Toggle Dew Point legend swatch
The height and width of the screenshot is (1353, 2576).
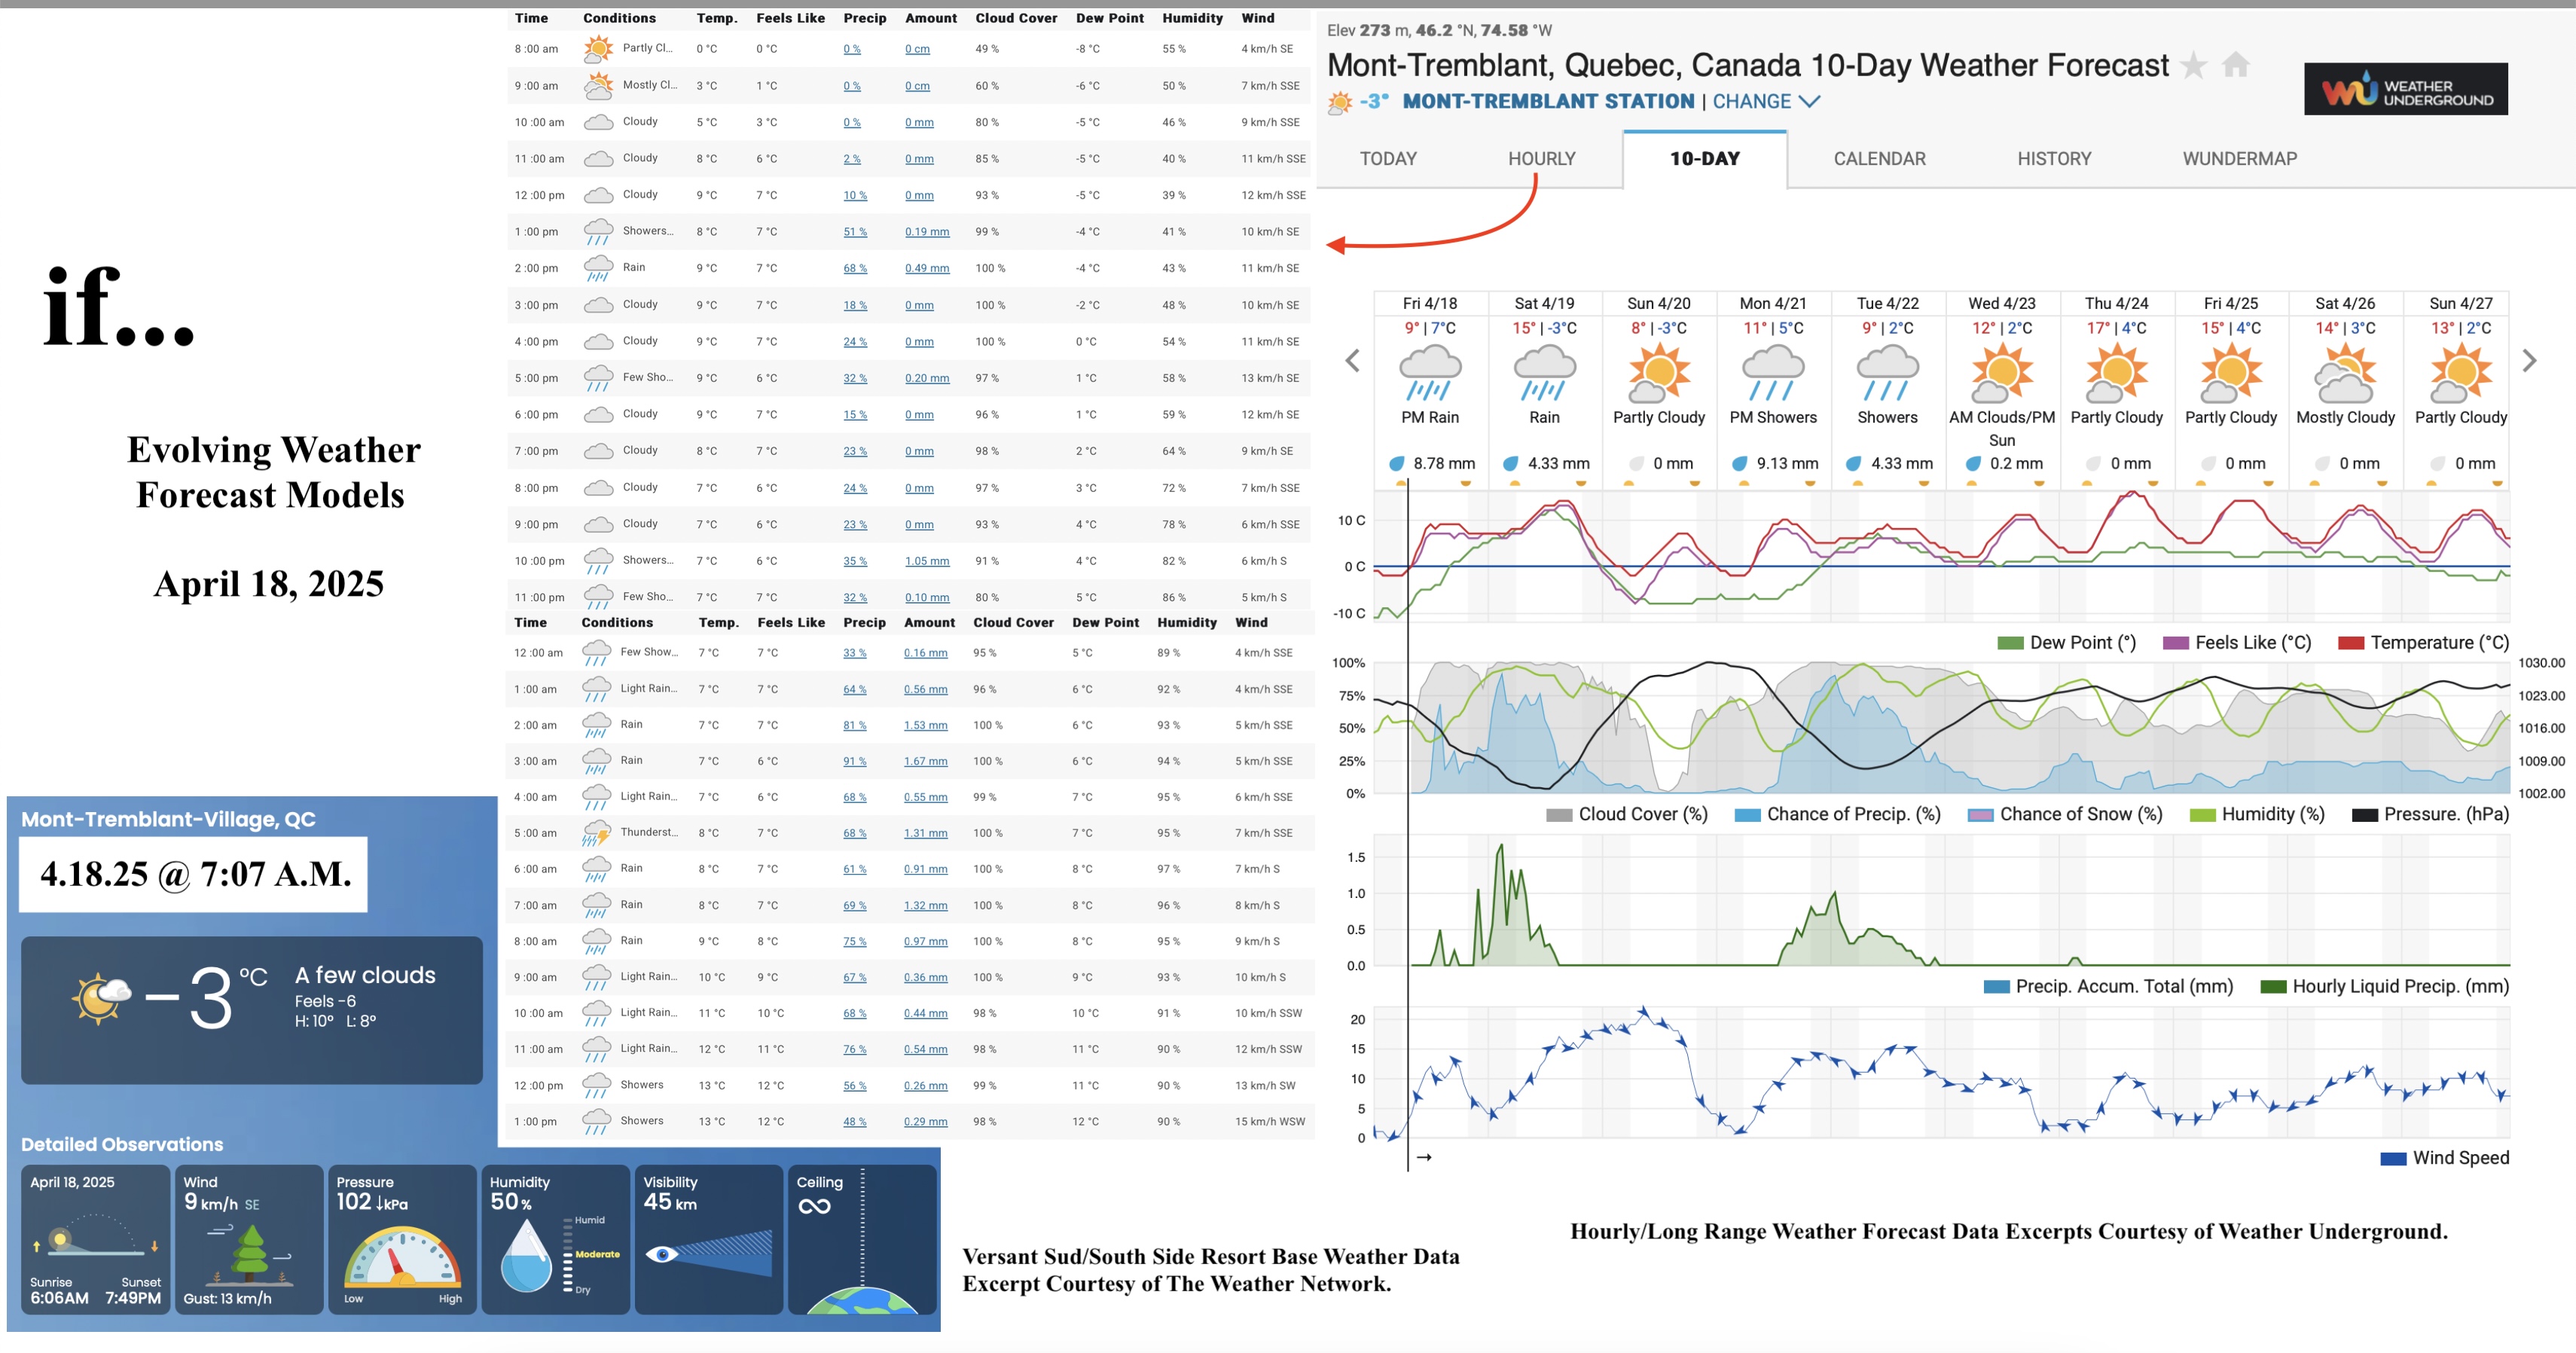(2010, 643)
